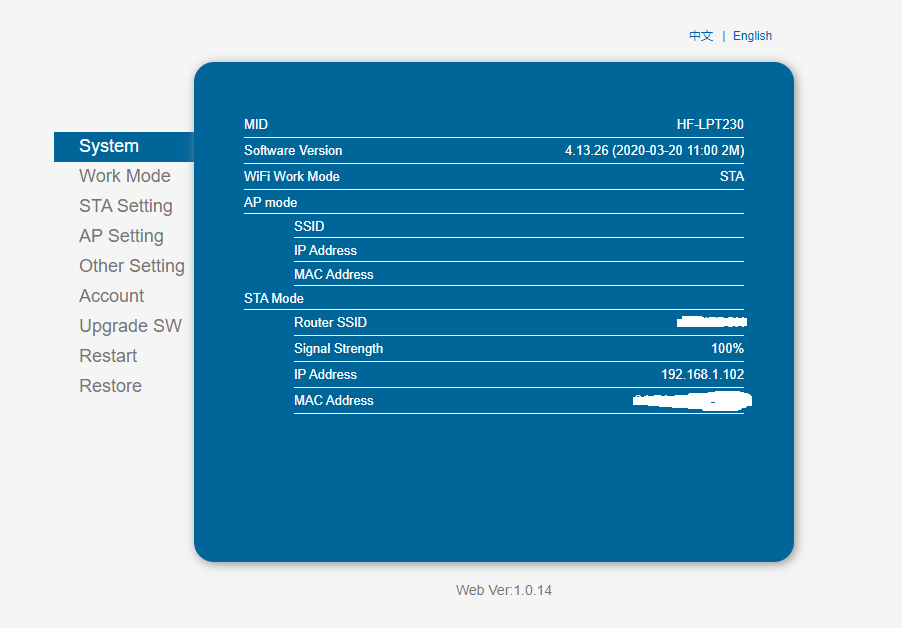Open the Other Setting page
The image size is (902, 628).
131,266
